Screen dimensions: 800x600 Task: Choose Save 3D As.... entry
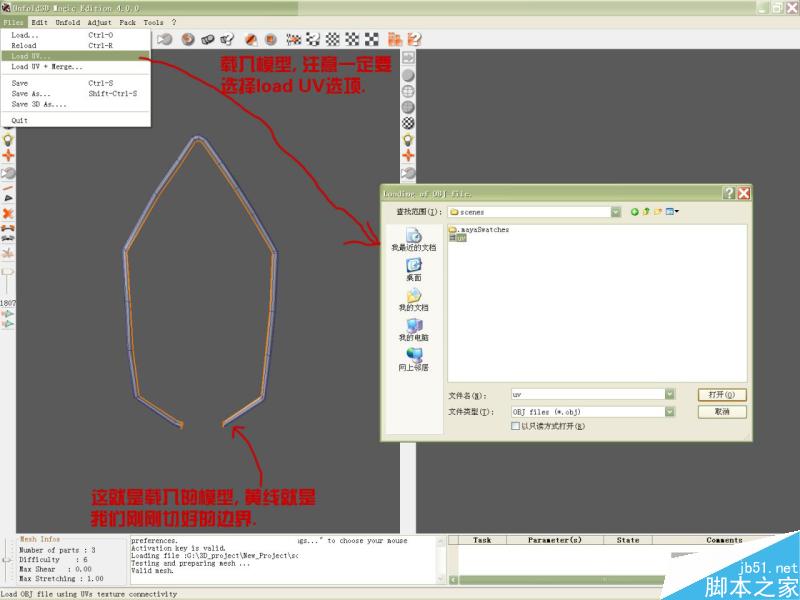75,105
